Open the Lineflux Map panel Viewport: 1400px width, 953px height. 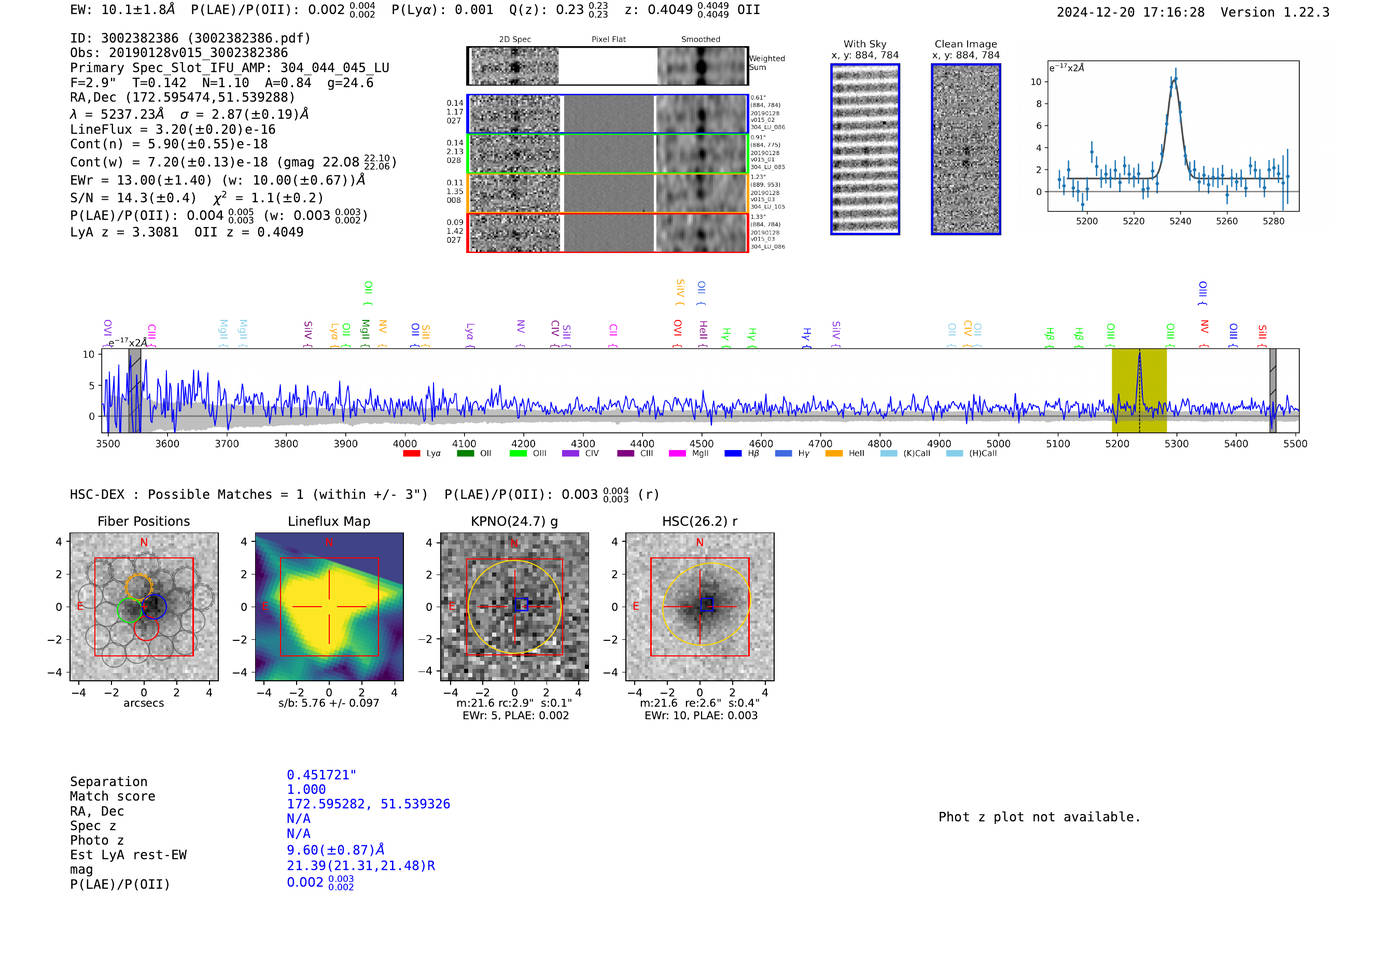329,607
